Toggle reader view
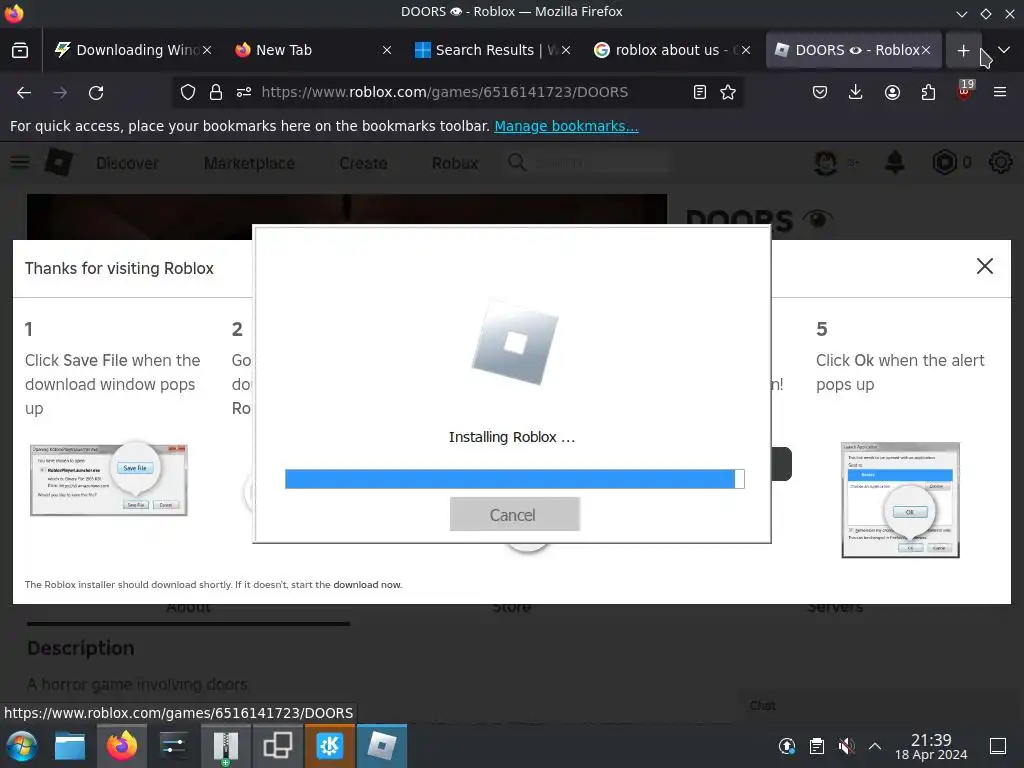 (699, 93)
